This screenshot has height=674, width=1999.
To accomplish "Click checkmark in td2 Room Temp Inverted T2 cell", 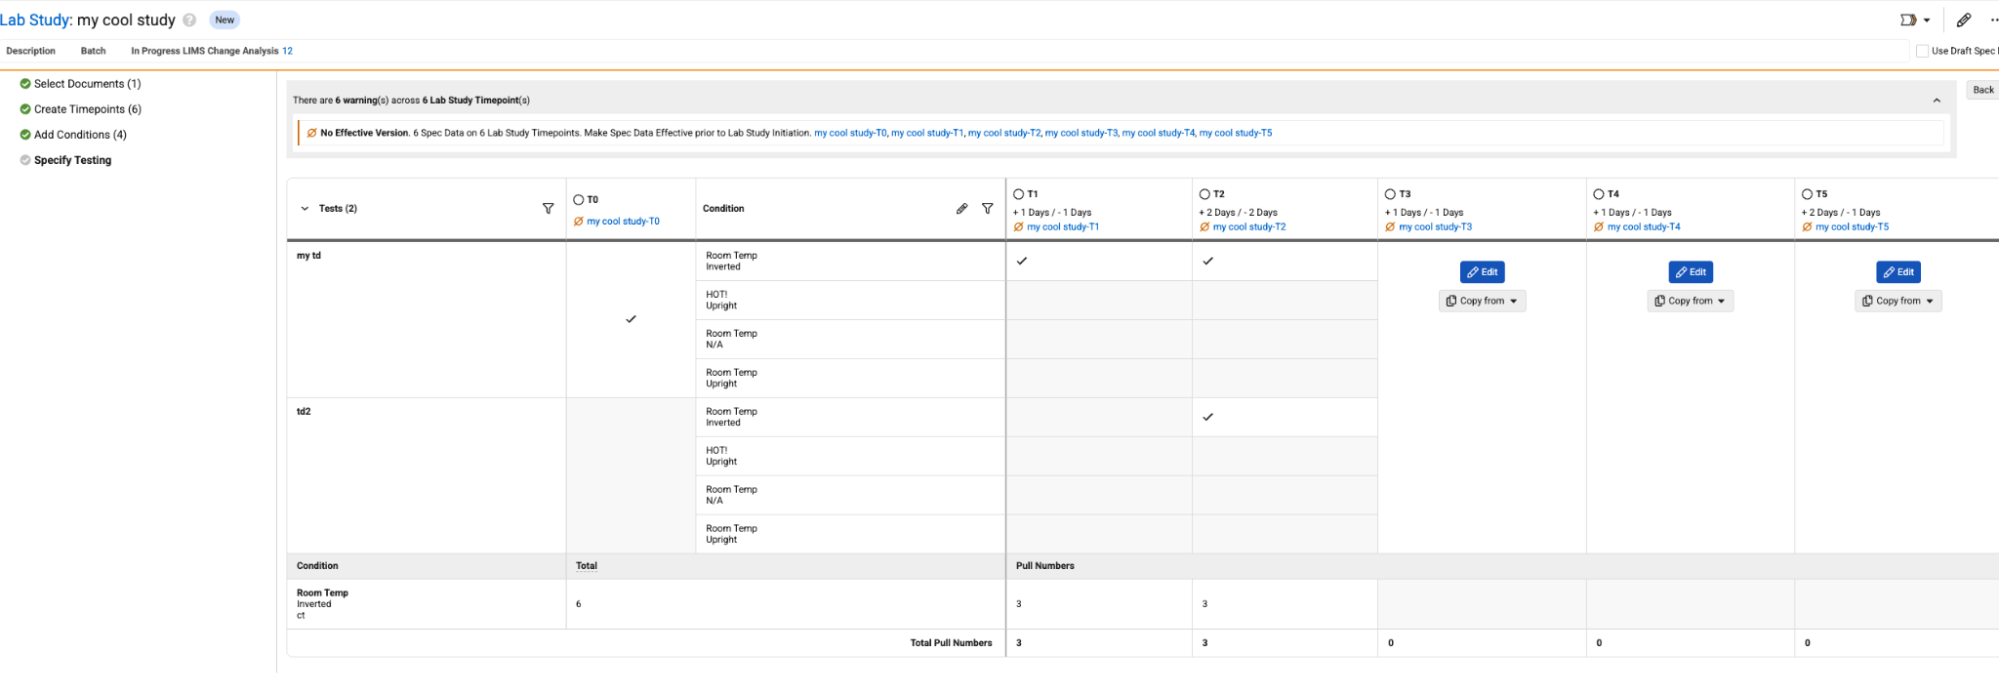I will click(x=1208, y=417).
